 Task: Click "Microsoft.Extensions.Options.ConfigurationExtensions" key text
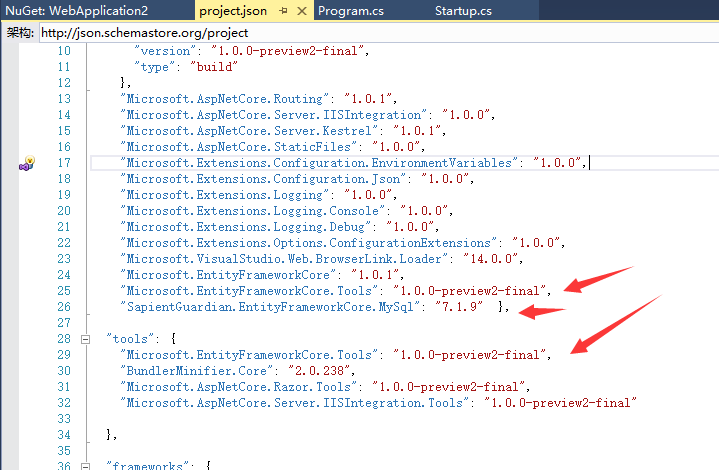click(x=309, y=243)
